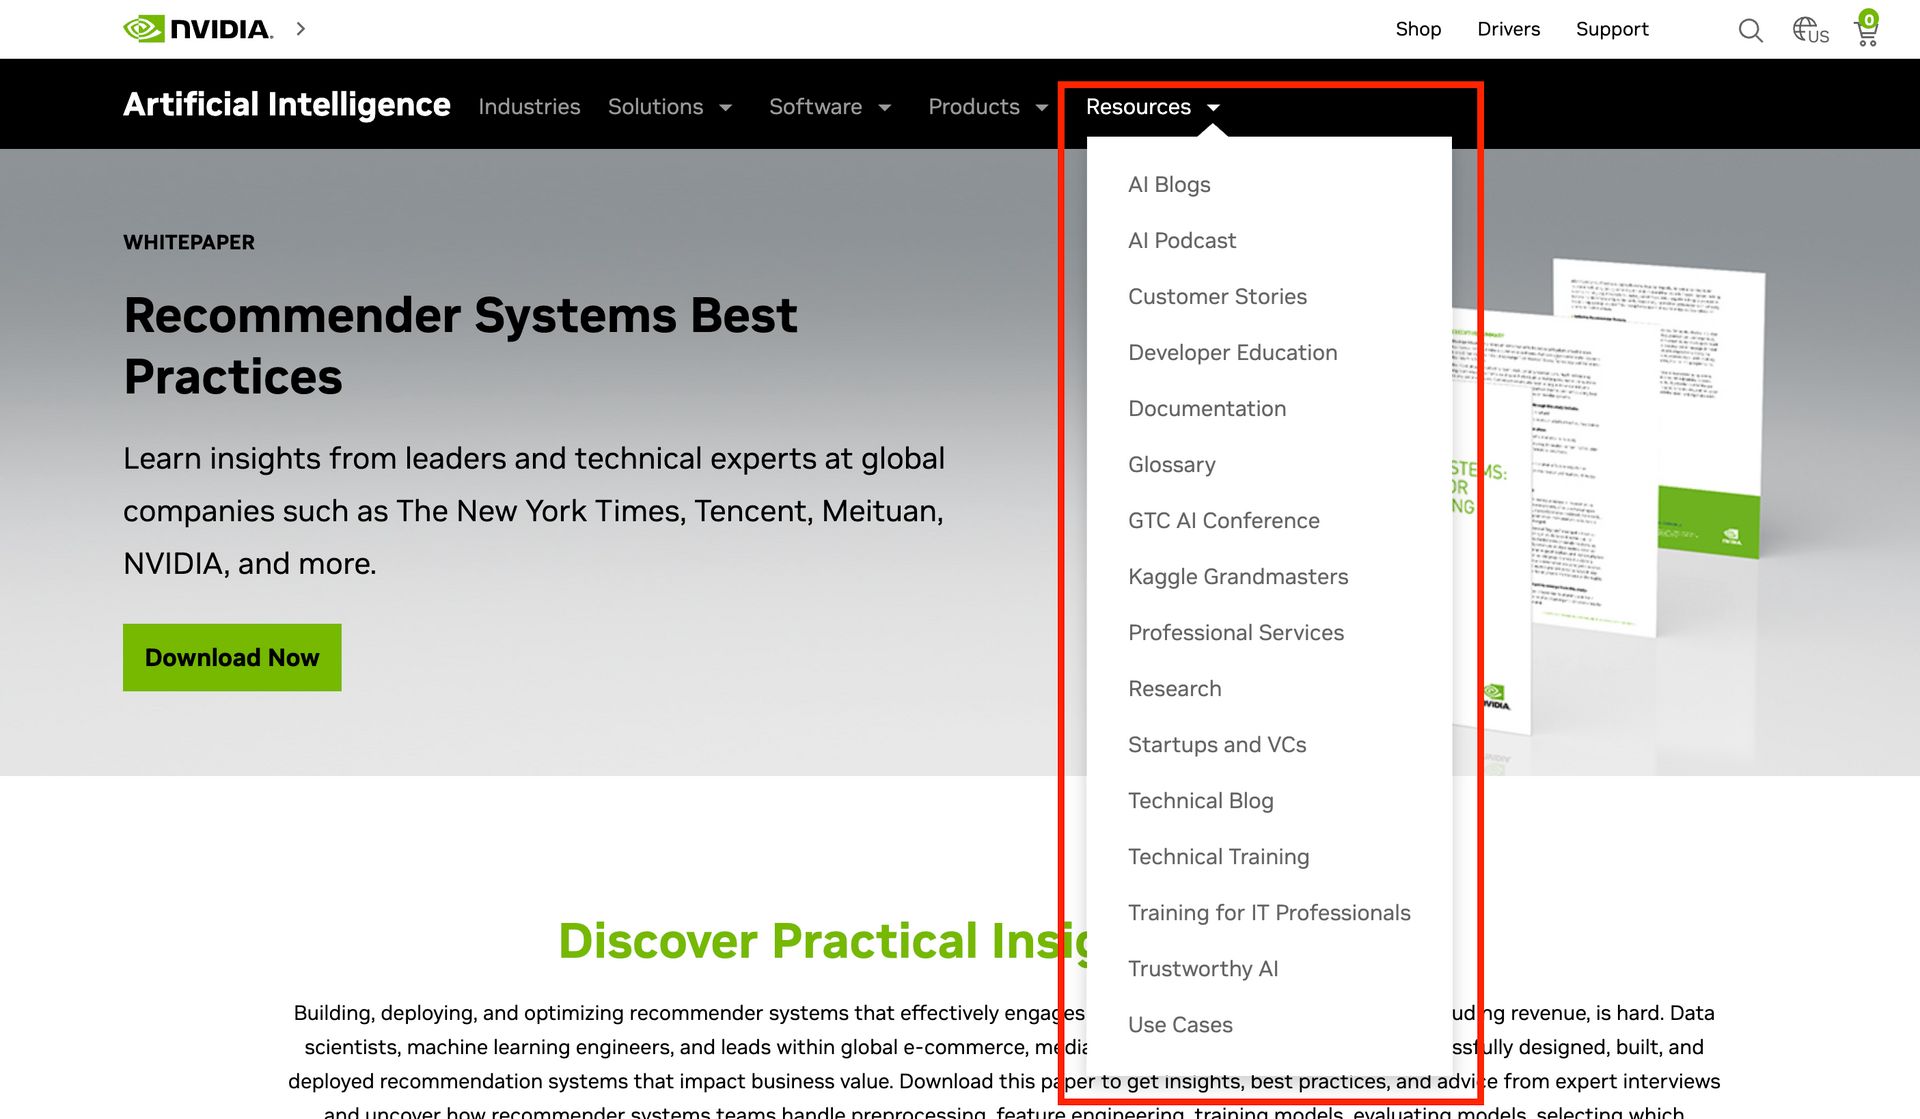Click the Download Now button
Screen dimensions: 1920x1119
point(232,657)
